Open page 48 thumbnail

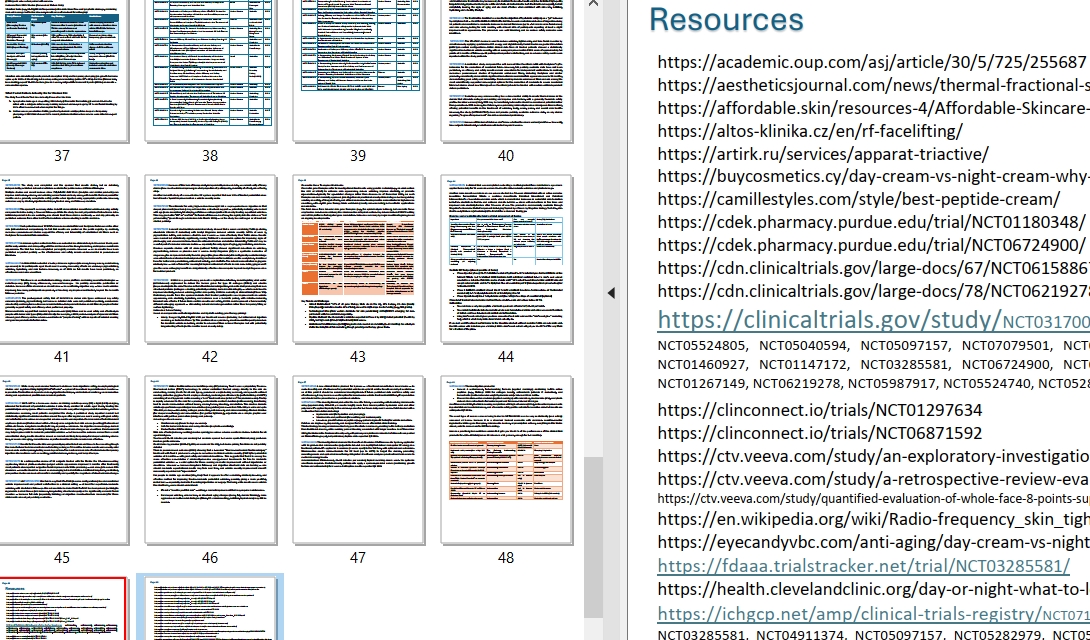point(506,460)
